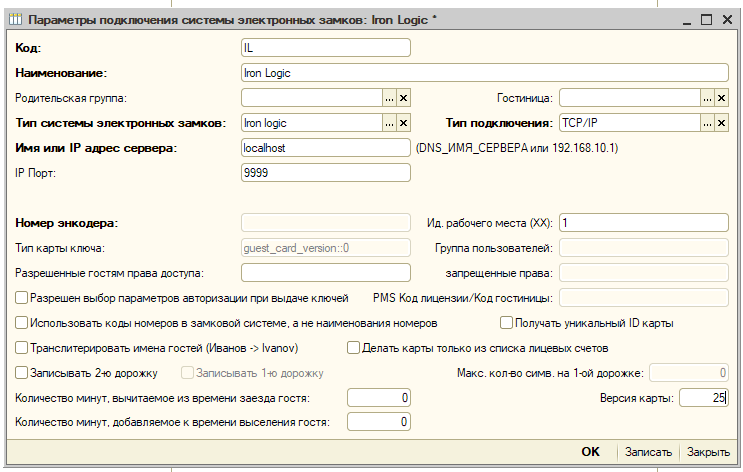Click the Наименование field with Iron Logic
The image size is (743, 472).
point(484,73)
